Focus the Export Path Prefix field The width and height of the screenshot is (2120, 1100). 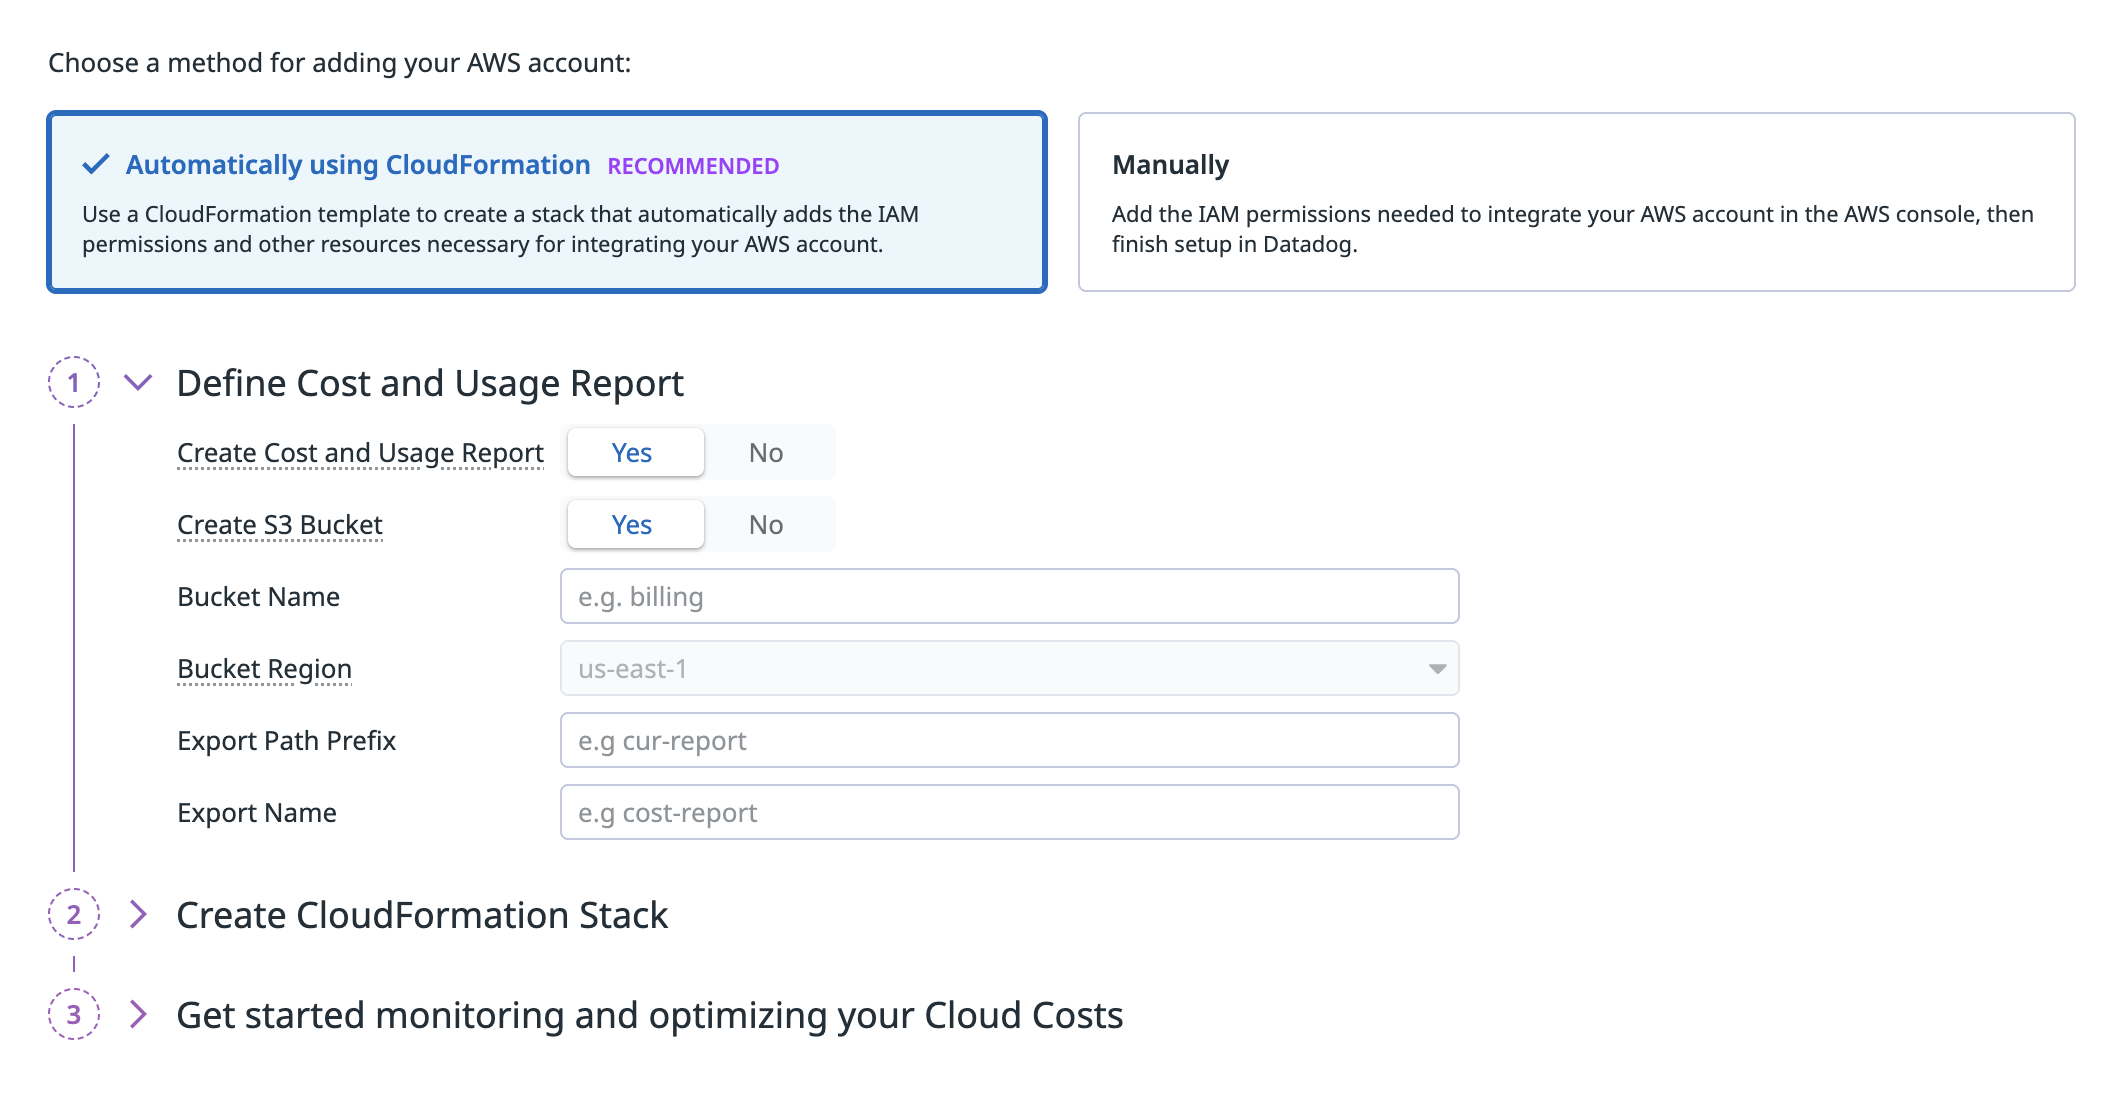click(1009, 741)
